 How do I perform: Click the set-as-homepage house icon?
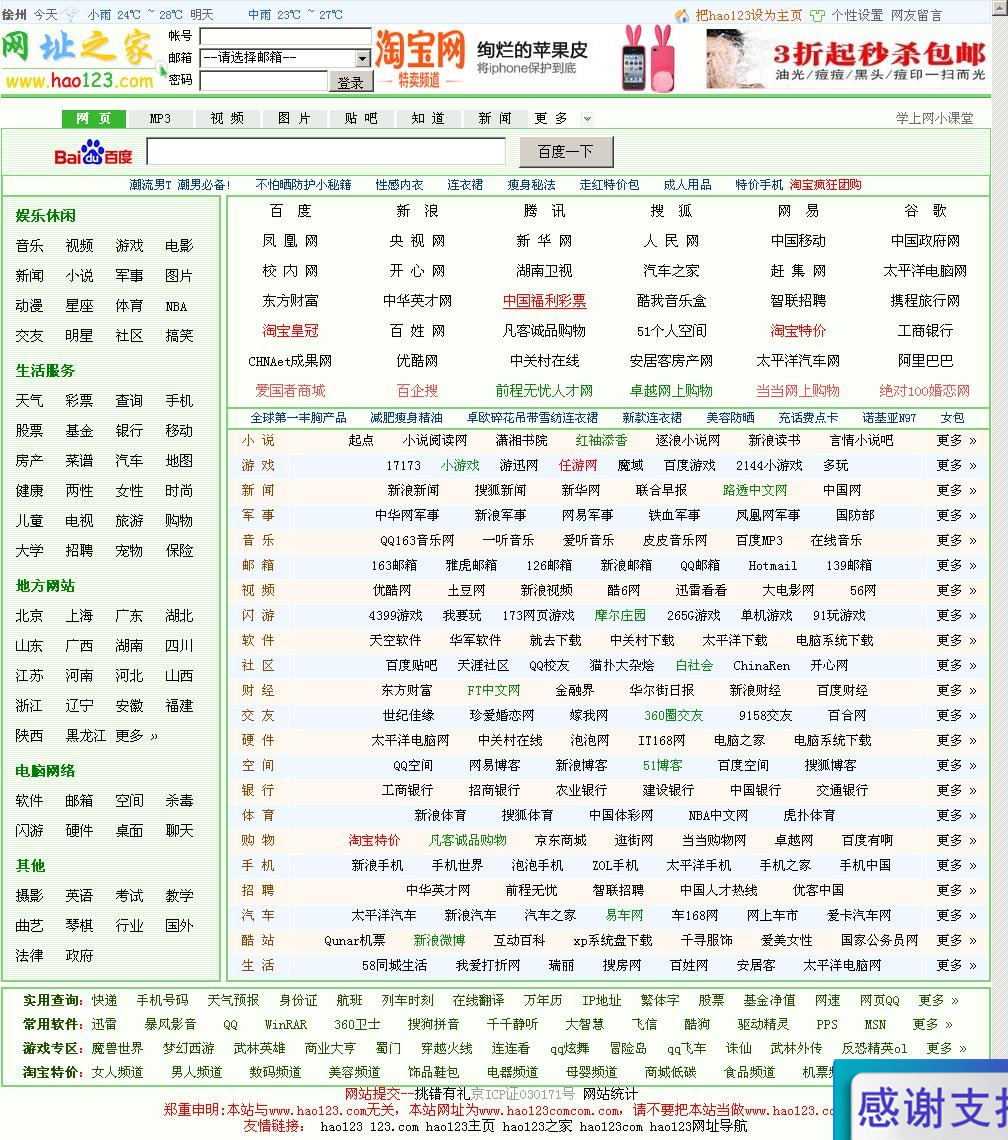[681, 15]
